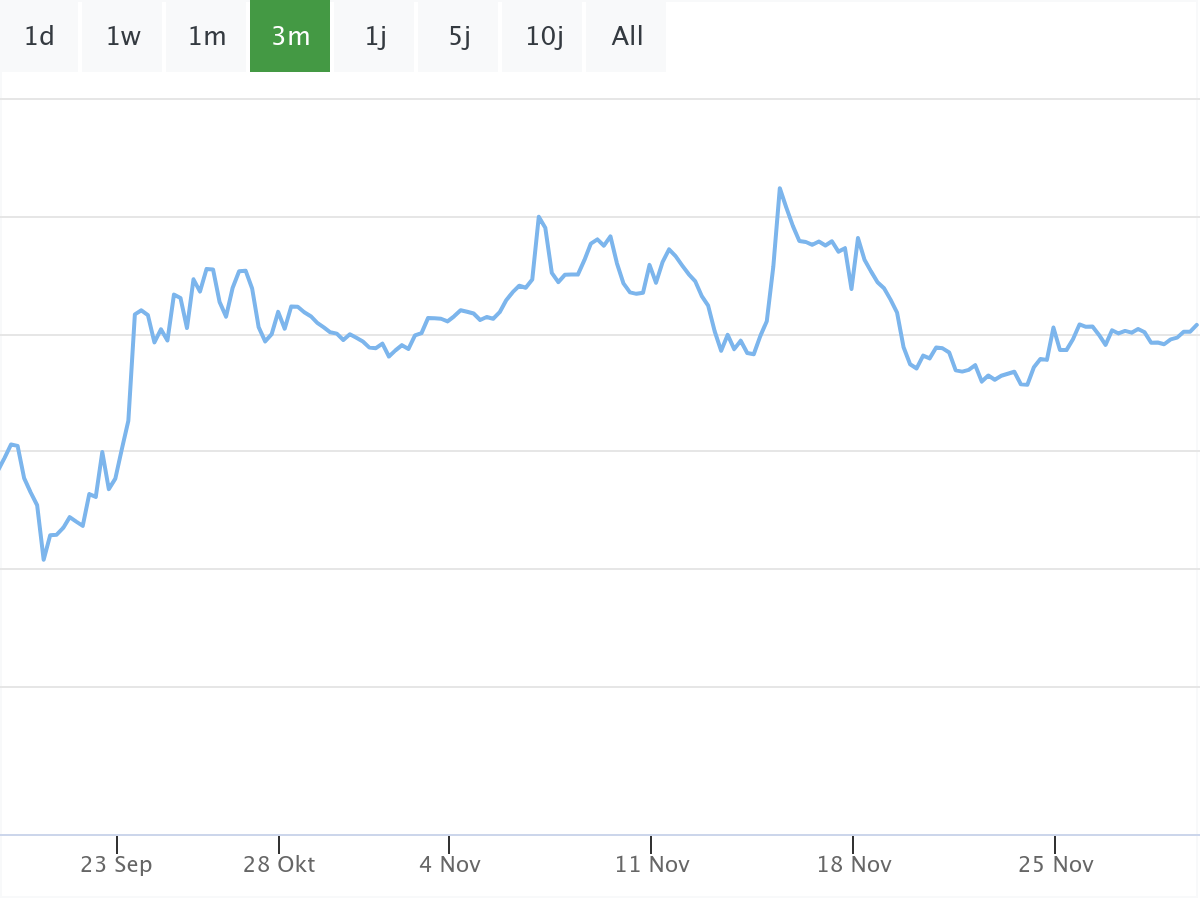Click the latest data point at the line's right end

(x=1197, y=324)
